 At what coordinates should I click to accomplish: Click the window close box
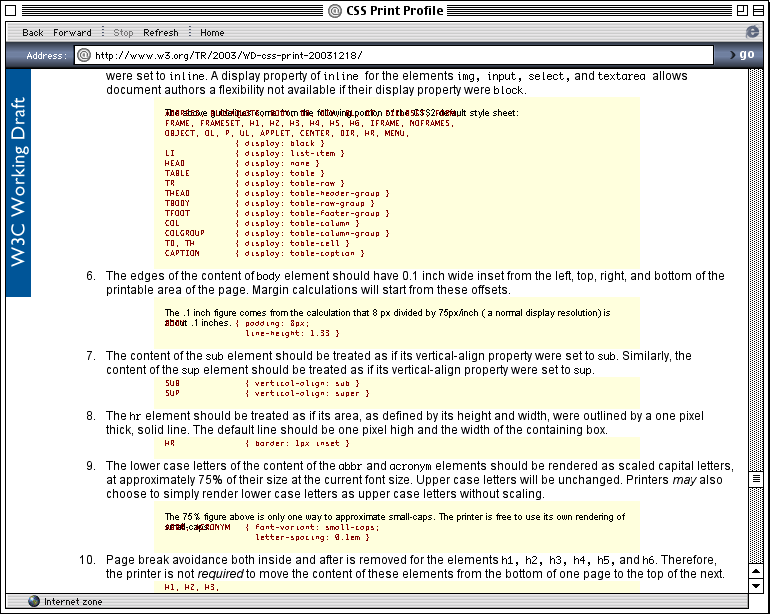coord(13,11)
